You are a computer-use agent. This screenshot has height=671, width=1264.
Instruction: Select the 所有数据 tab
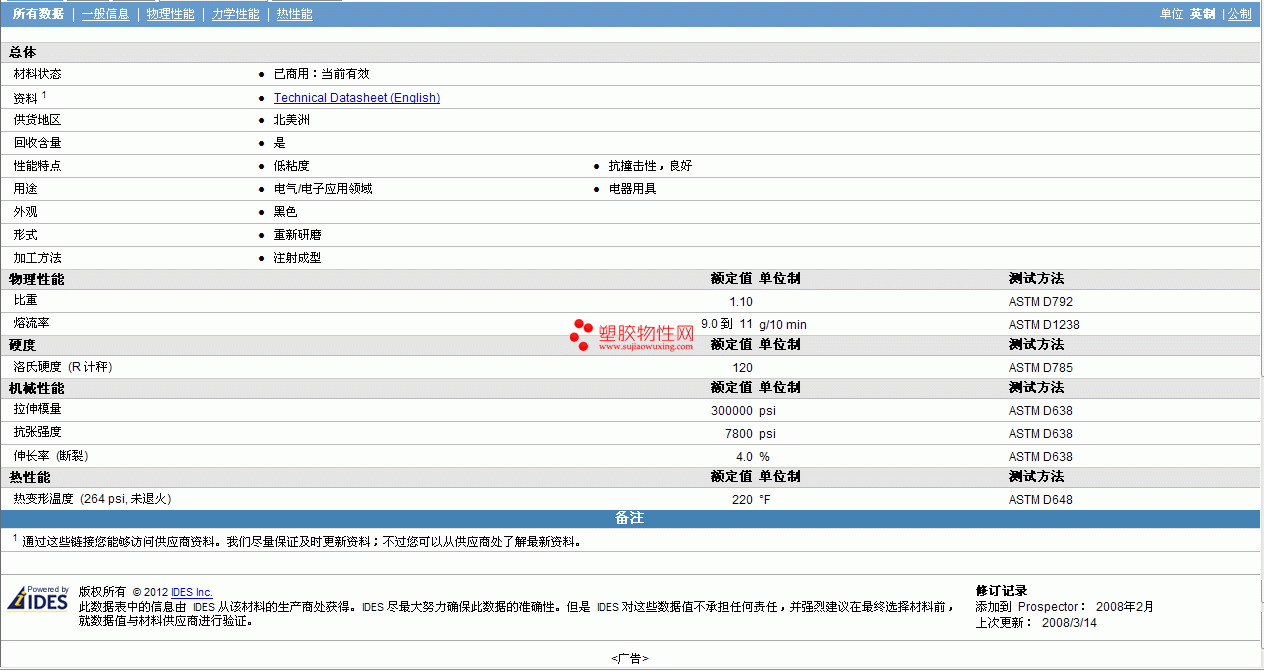pos(38,14)
